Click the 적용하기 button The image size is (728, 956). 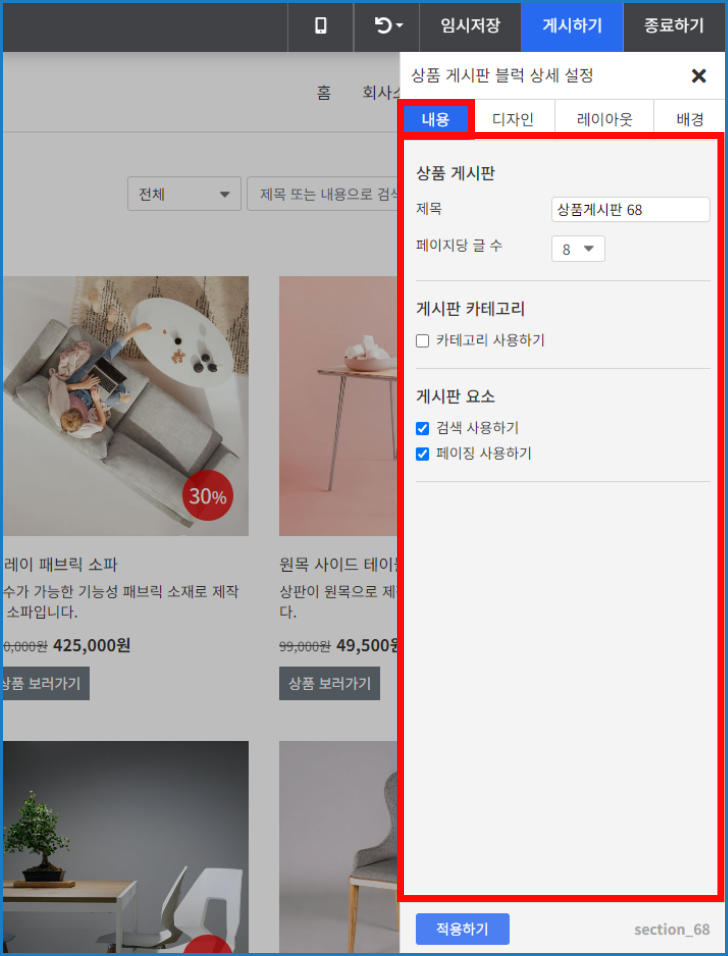(462, 929)
